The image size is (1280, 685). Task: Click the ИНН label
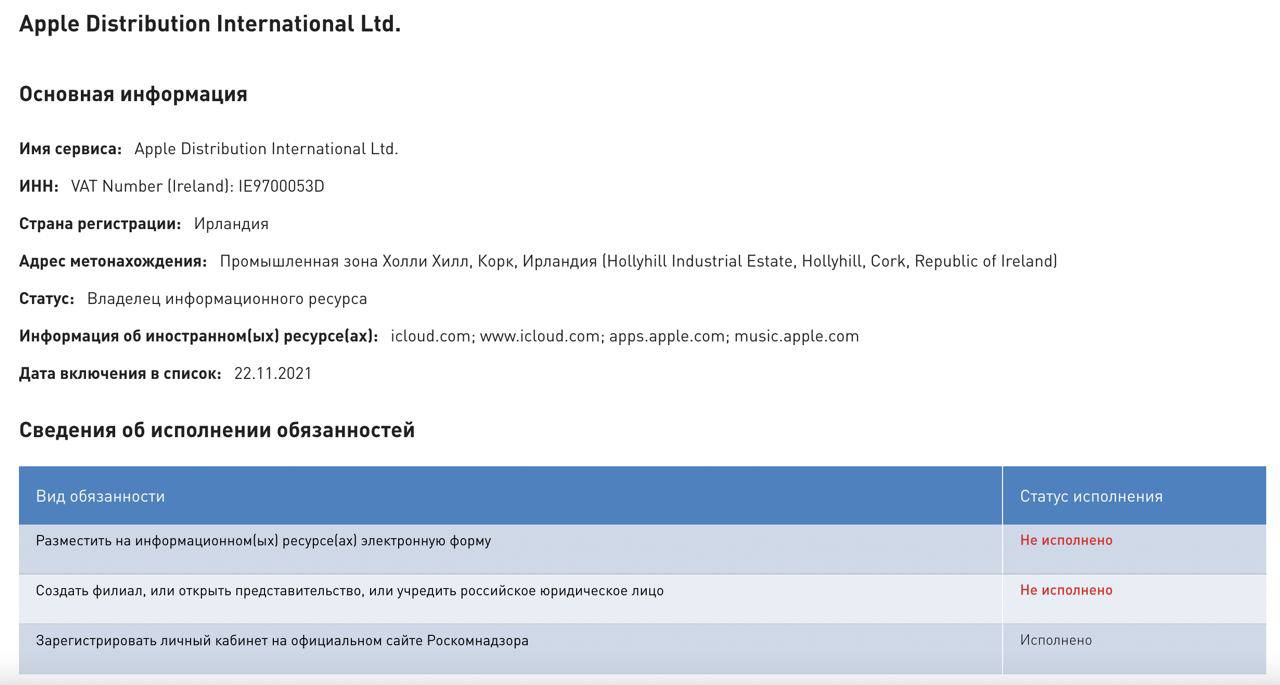tap(39, 186)
